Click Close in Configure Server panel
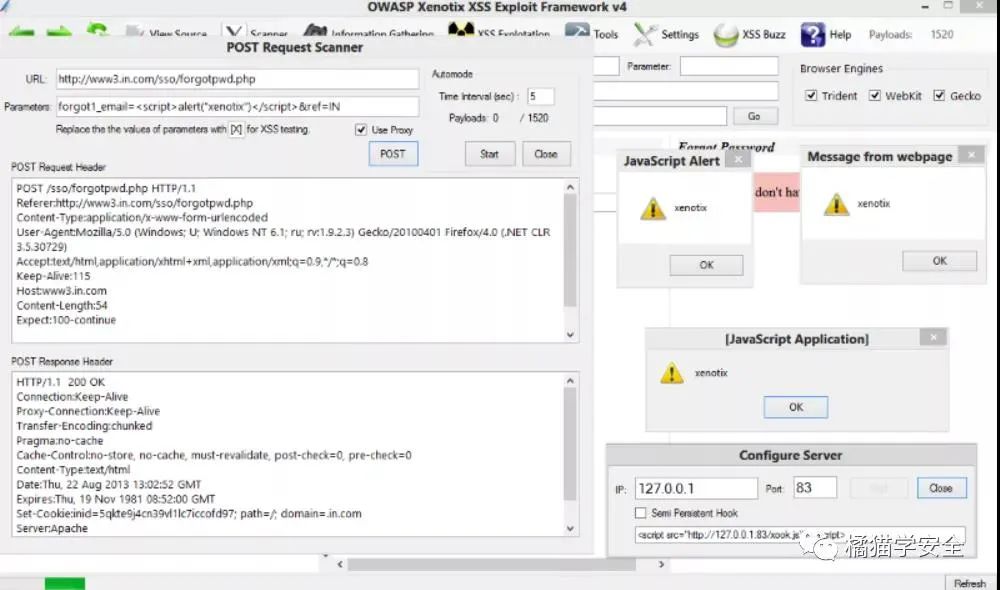This screenshot has width=1000, height=590. [x=941, y=488]
